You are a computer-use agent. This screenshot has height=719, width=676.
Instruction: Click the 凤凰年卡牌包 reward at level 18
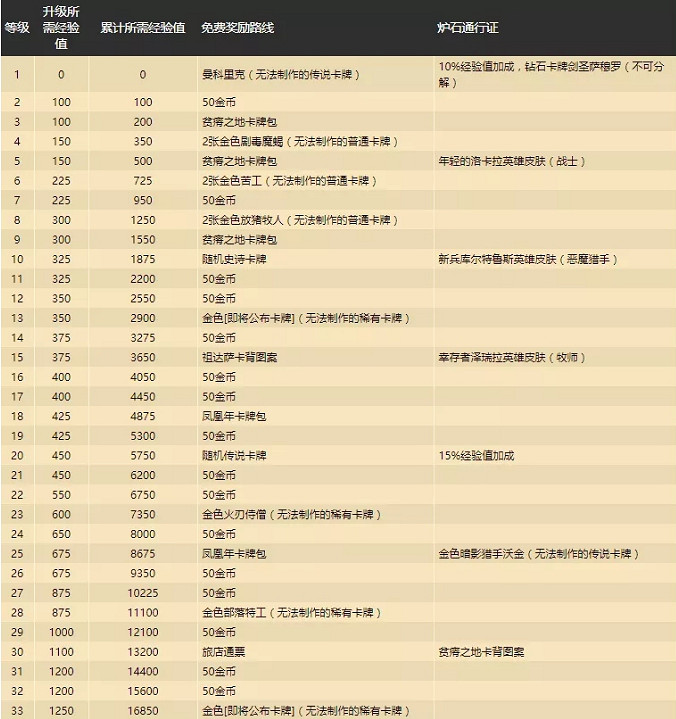coord(234,416)
